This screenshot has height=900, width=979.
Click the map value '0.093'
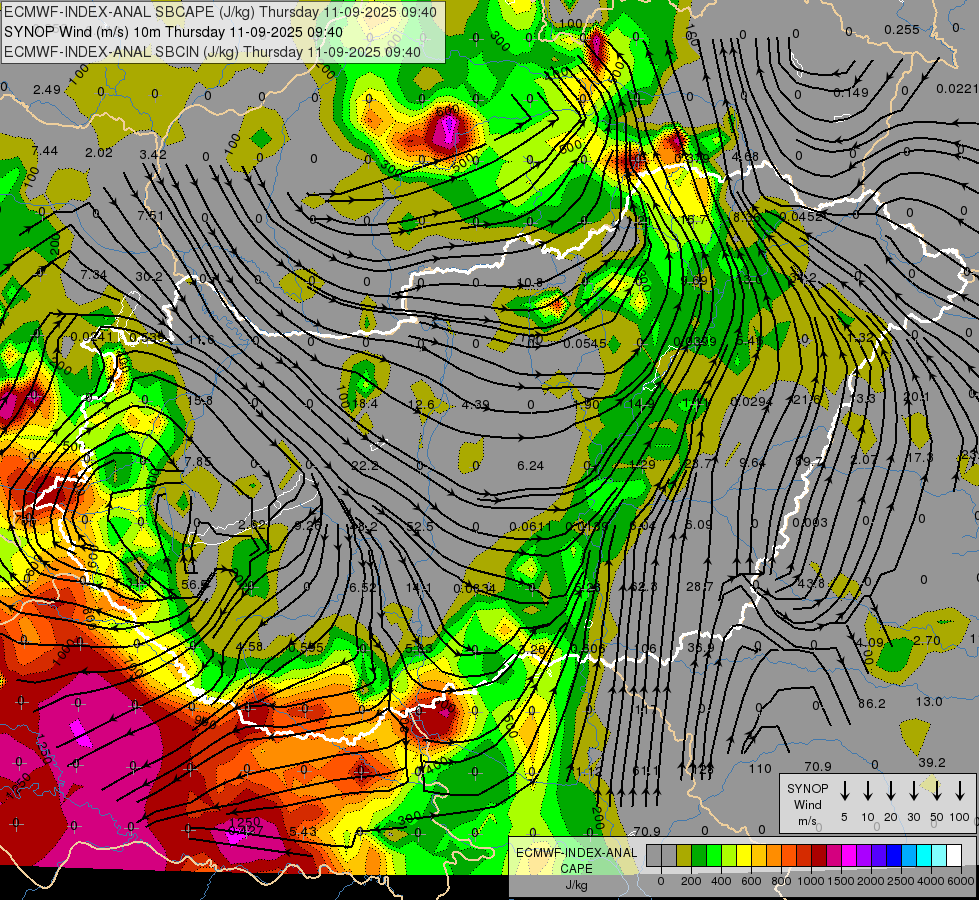click(810, 522)
